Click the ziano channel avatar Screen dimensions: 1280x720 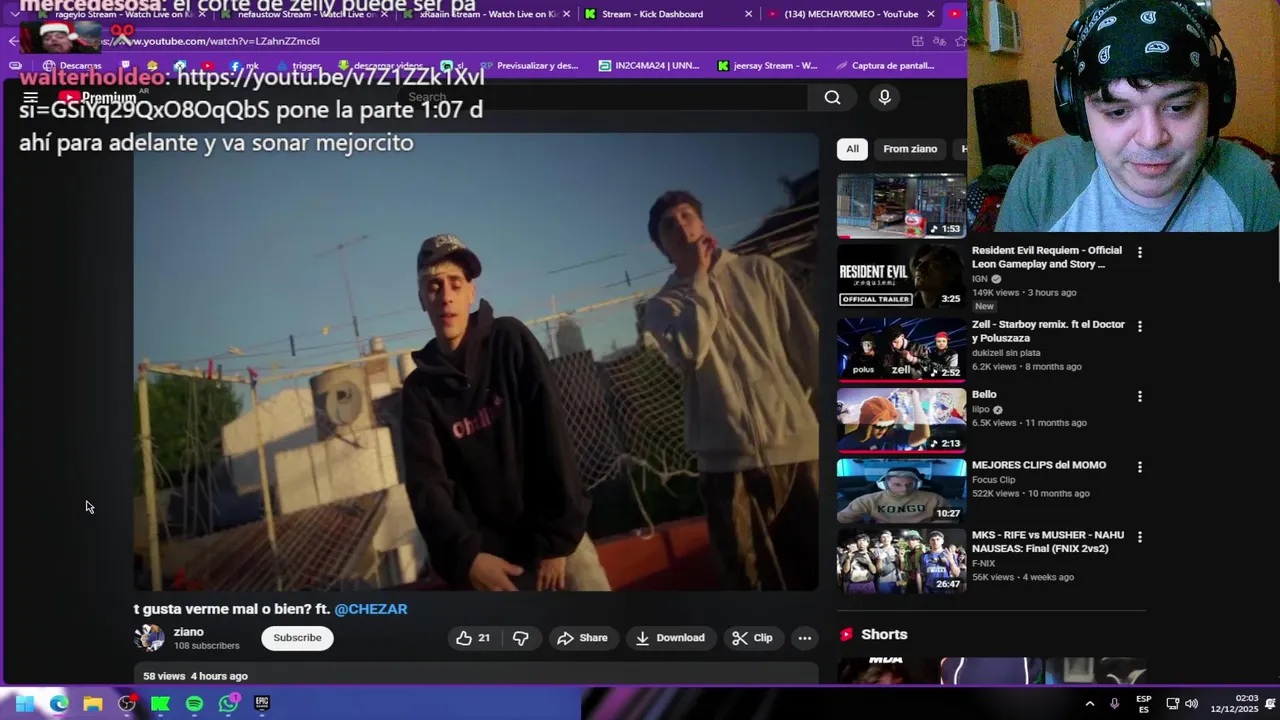(x=150, y=638)
